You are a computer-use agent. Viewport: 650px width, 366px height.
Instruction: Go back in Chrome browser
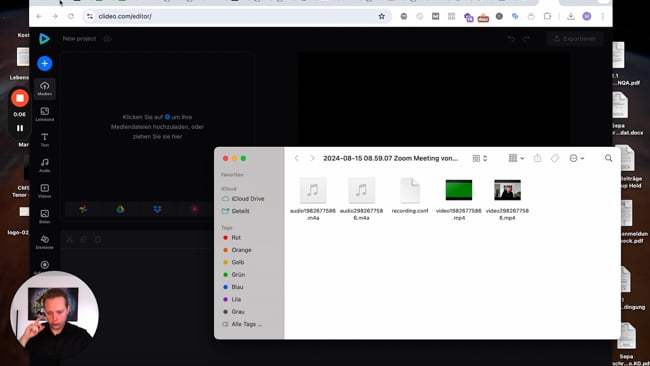(39, 16)
